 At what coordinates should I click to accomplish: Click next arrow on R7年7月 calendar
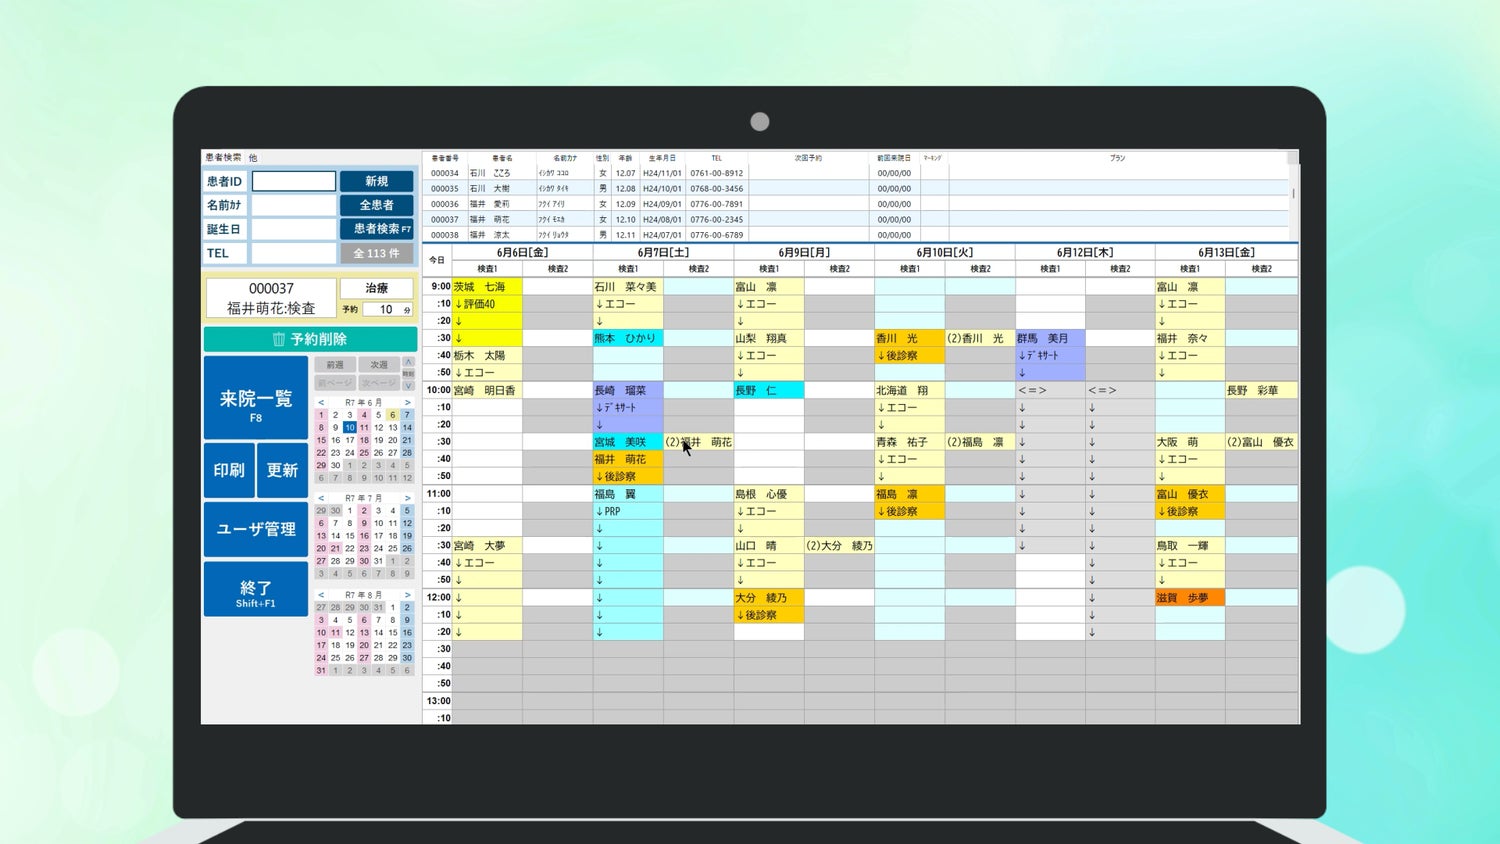407,498
